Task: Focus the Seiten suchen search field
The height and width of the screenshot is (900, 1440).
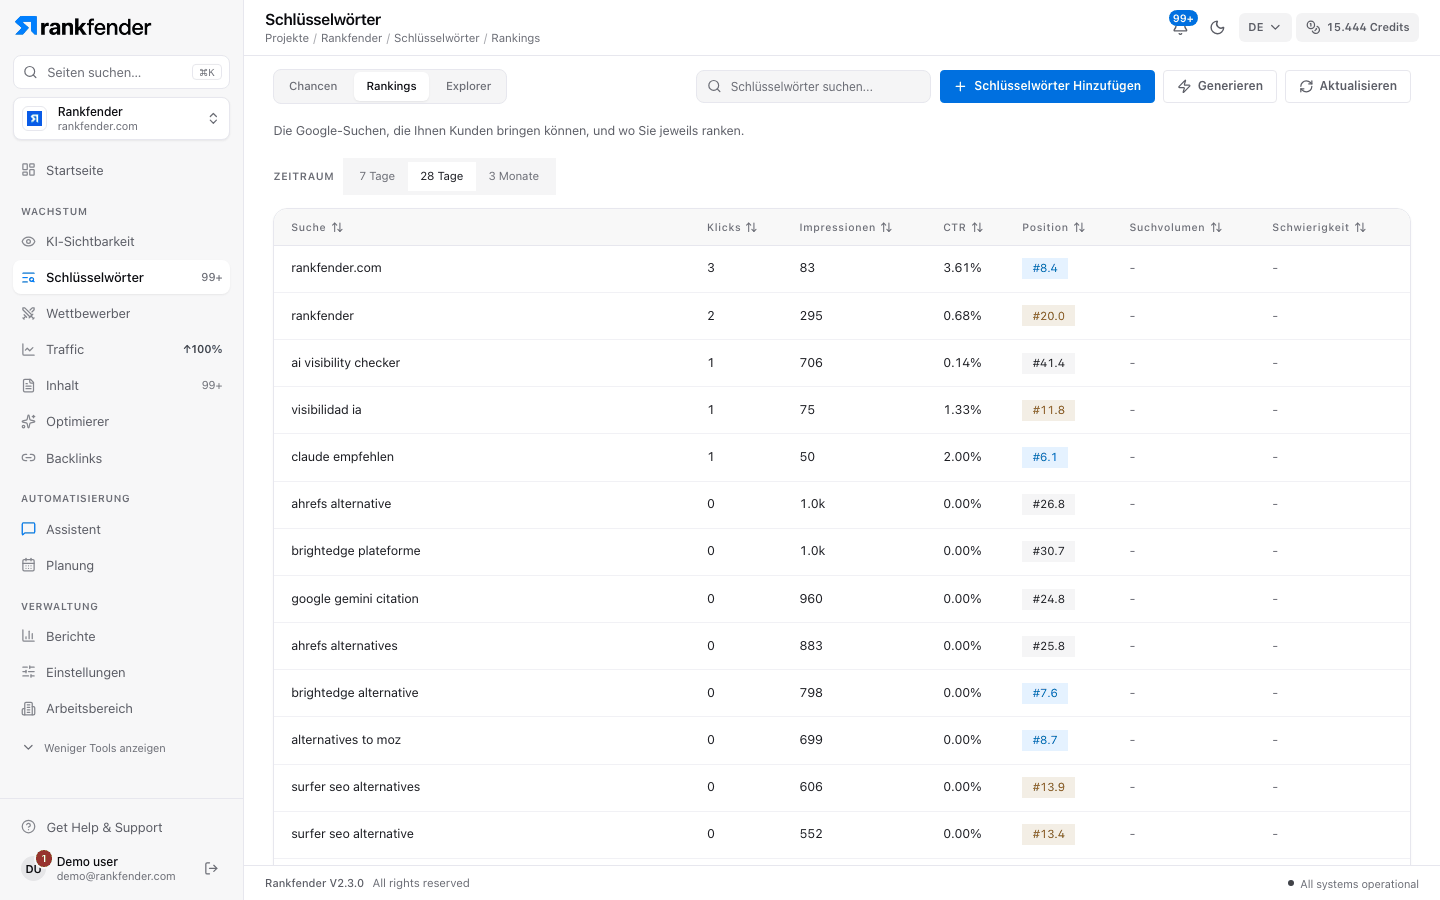Action: click(x=122, y=72)
